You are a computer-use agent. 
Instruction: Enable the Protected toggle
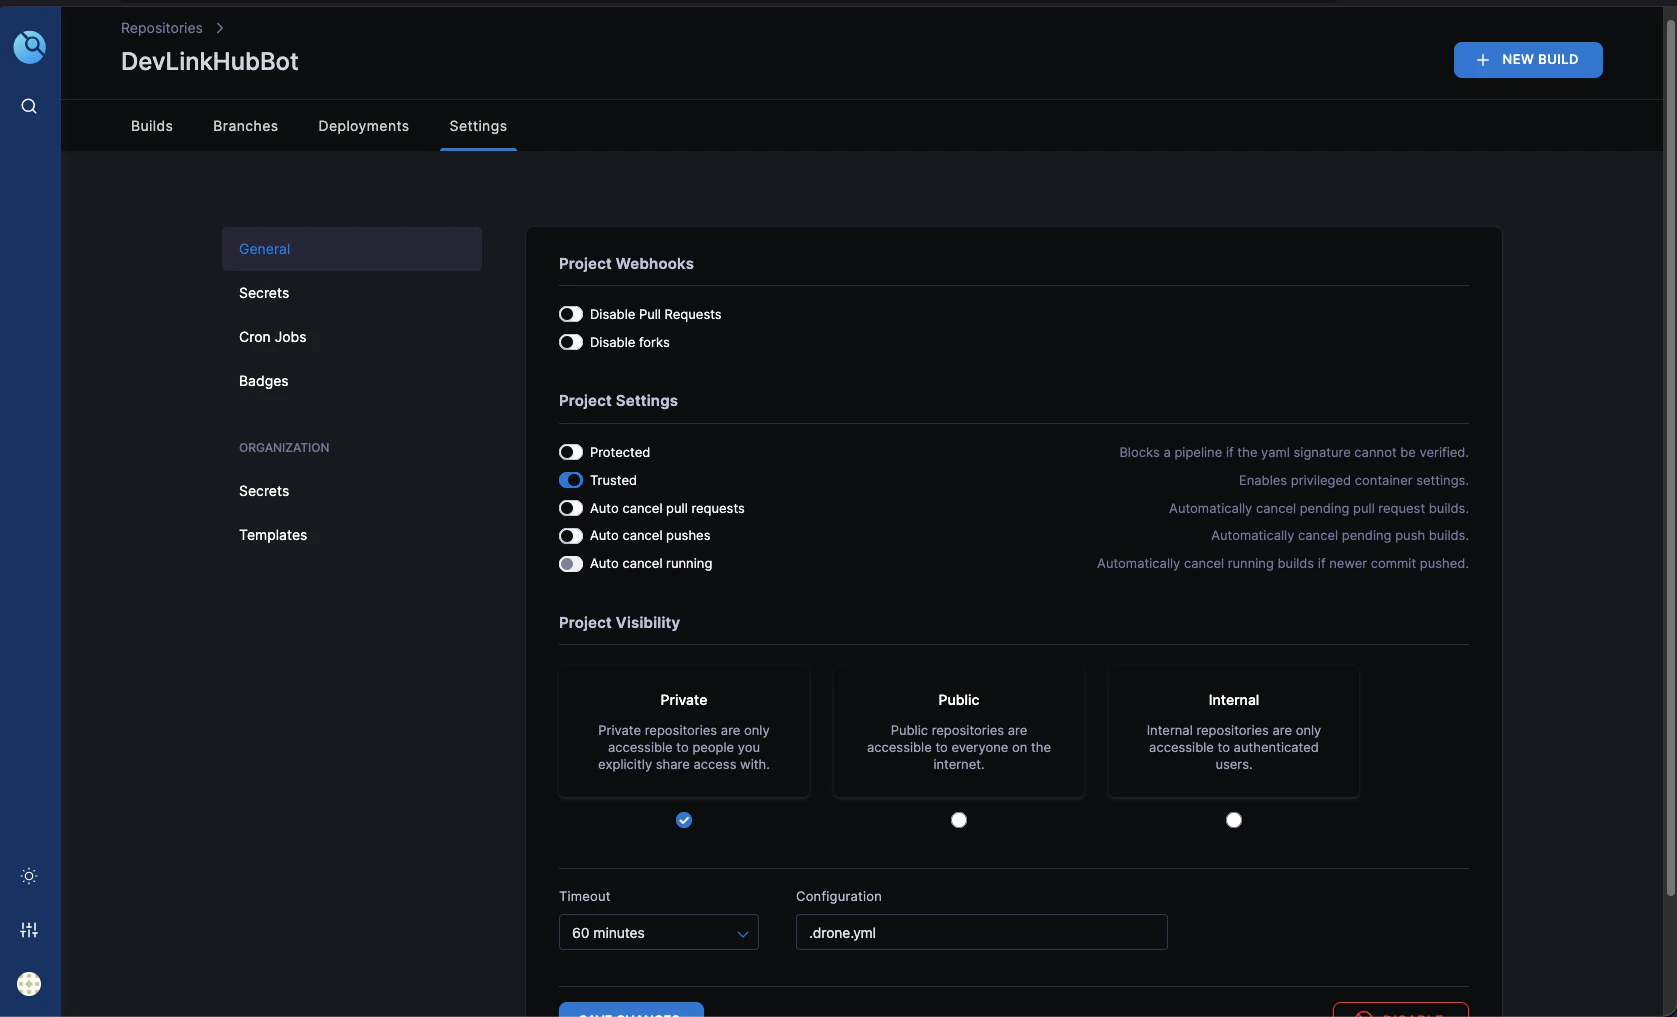coord(571,452)
